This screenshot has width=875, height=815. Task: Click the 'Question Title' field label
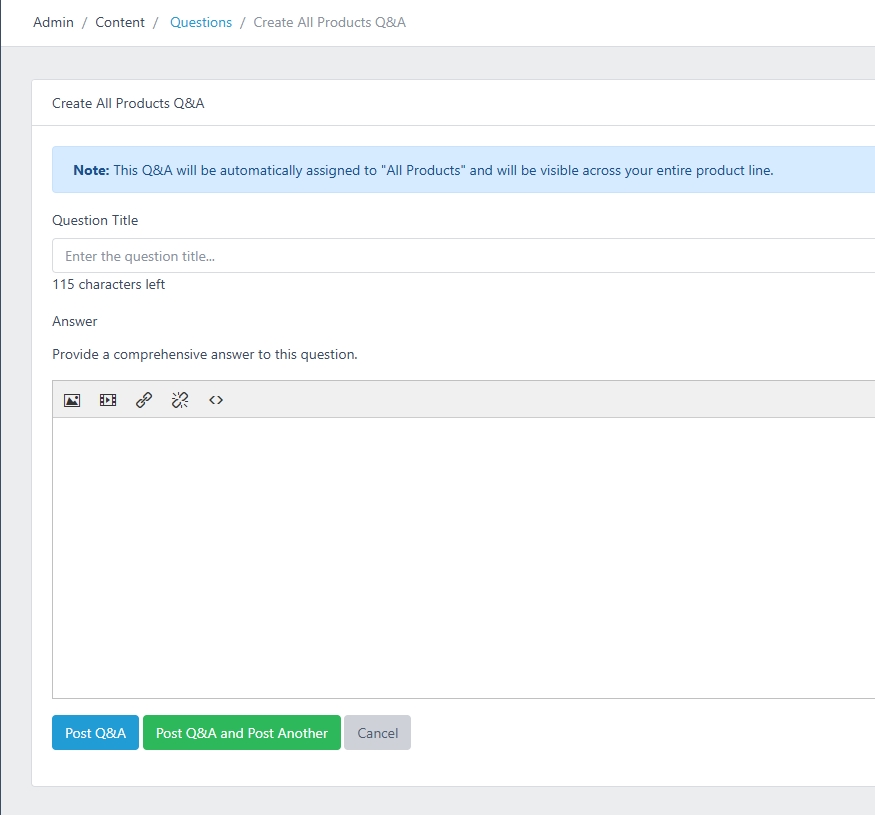[95, 220]
